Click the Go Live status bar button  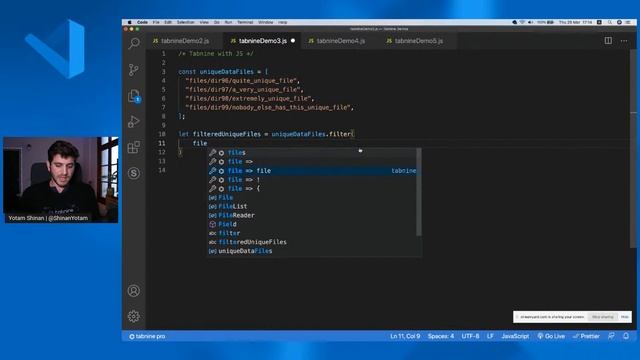click(551, 336)
